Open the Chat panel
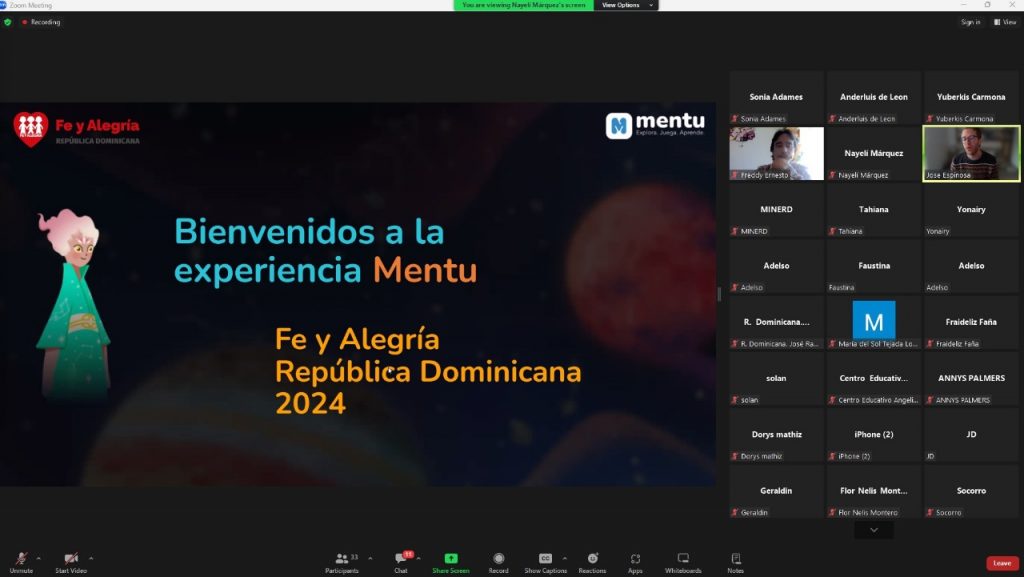The width and height of the screenshot is (1024, 577). tap(401, 560)
